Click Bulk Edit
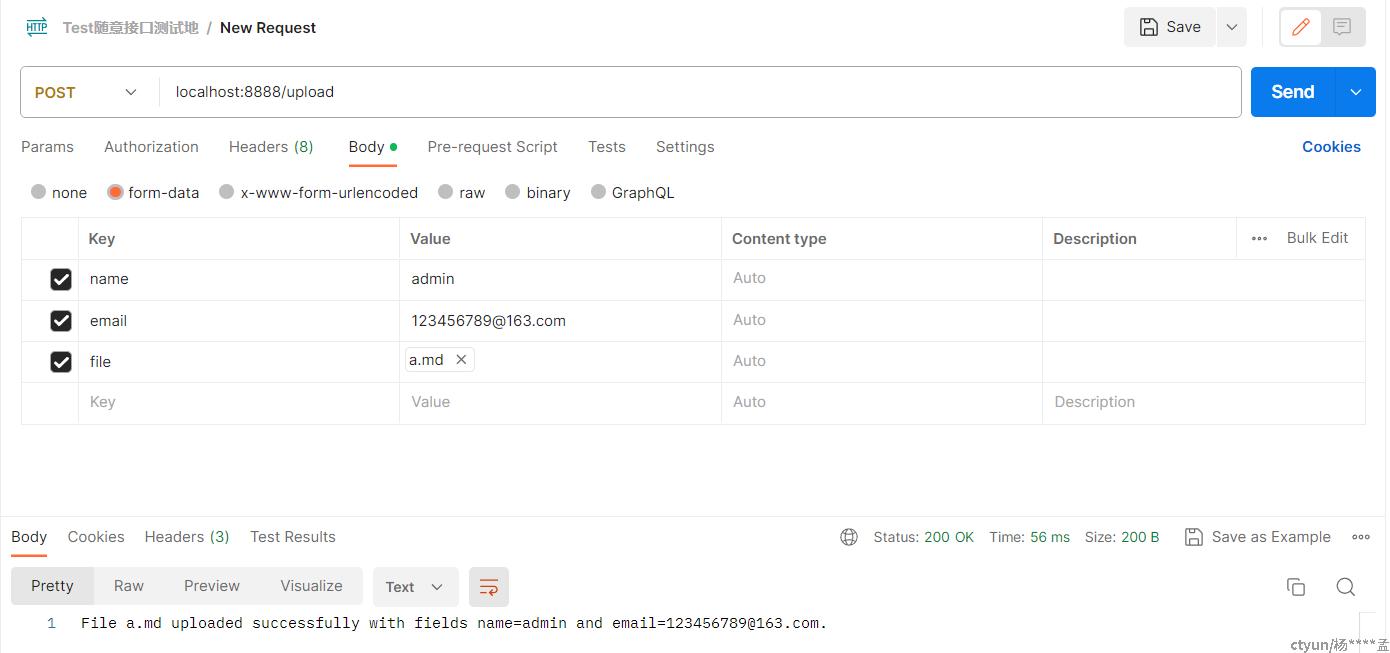The height and width of the screenshot is (653, 1390). click(x=1317, y=238)
